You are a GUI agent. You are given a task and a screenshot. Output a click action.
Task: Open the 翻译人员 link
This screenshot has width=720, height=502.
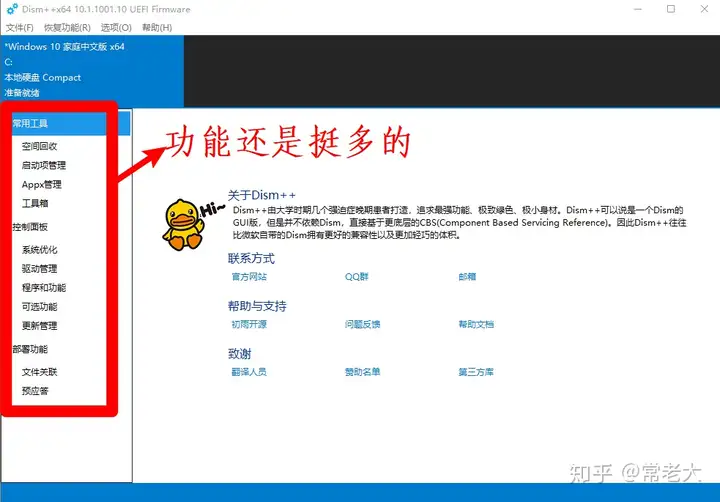point(249,372)
